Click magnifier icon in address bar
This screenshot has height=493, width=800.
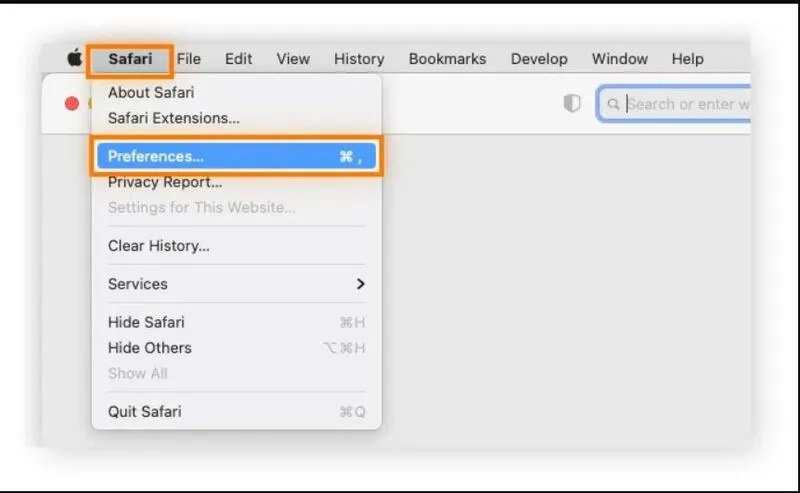[x=613, y=105]
